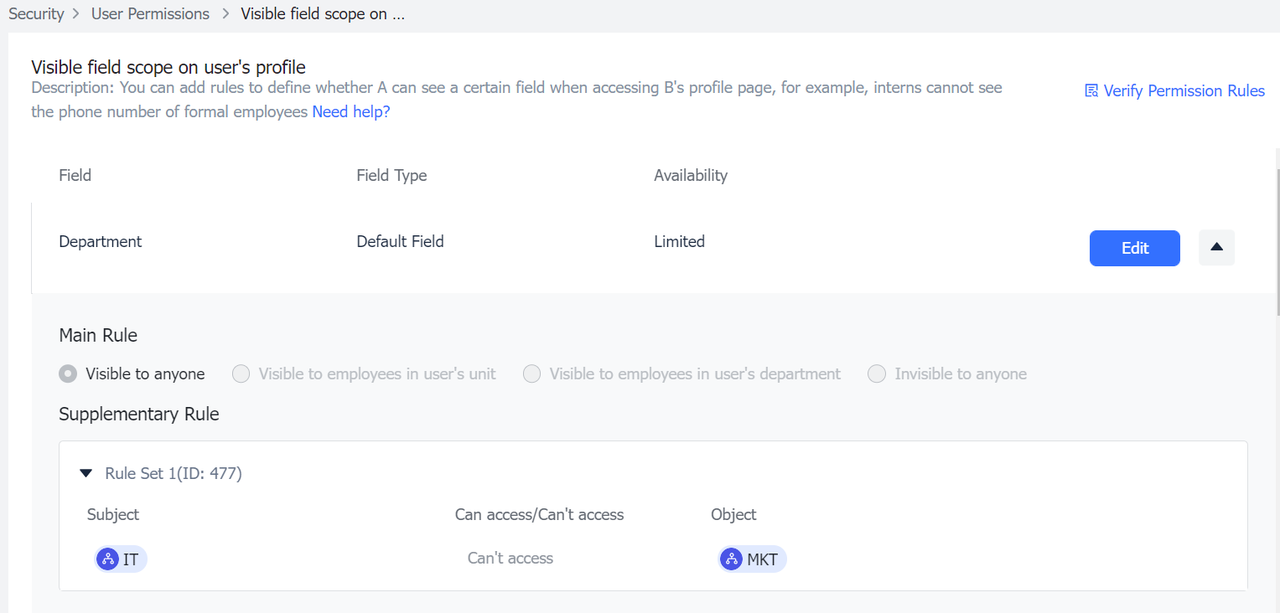Click the 'Rule Set 1(ID: 477)' title

[173, 473]
